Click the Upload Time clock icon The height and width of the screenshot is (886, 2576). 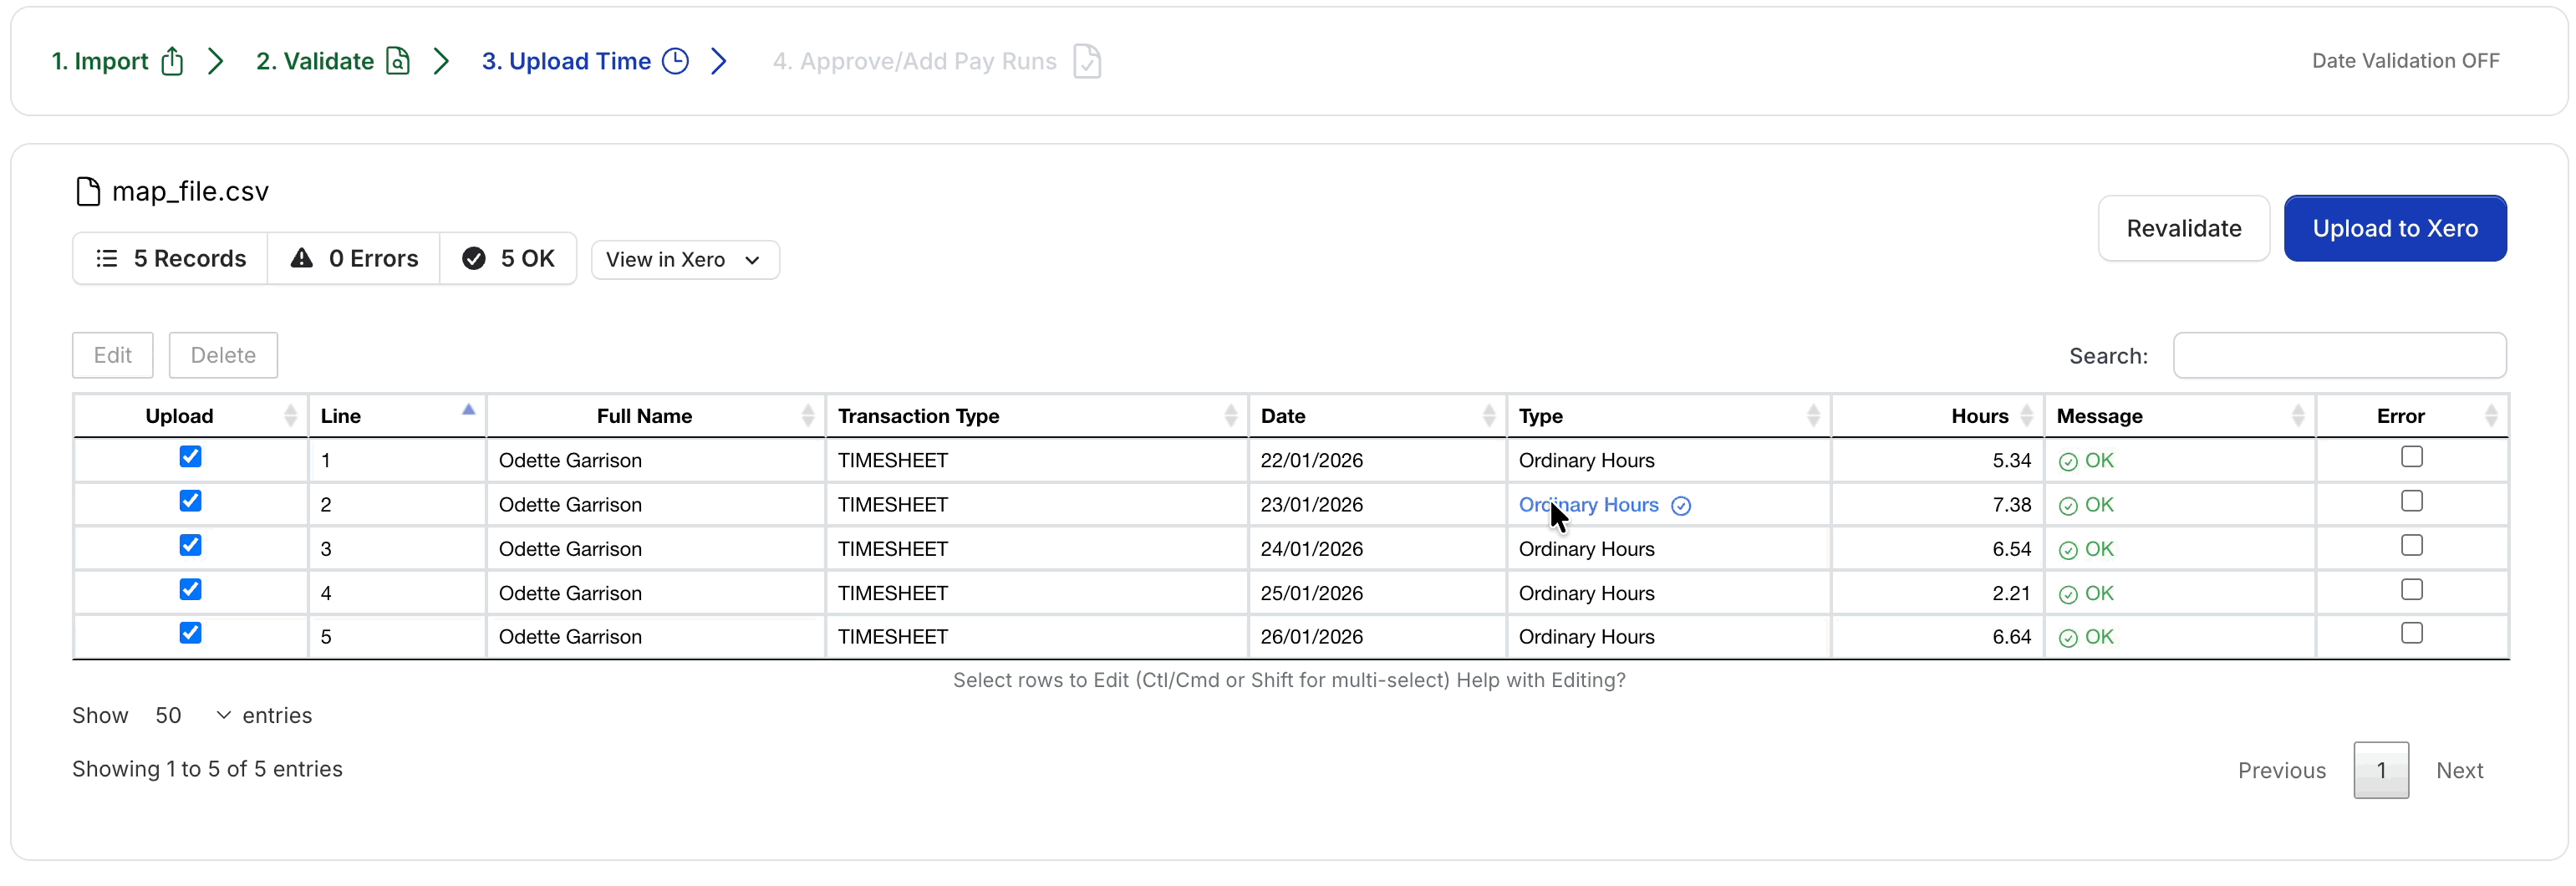pyautogui.click(x=676, y=61)
